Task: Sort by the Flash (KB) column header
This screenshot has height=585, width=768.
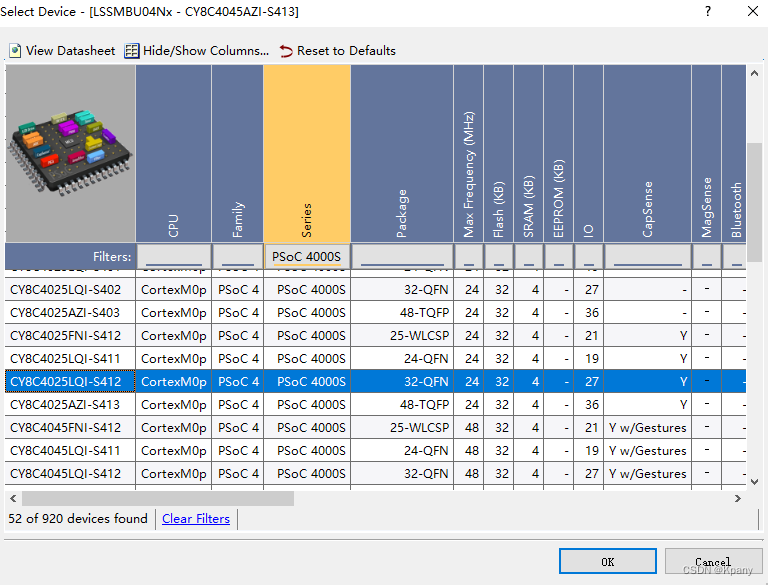Action: point(498,153)
